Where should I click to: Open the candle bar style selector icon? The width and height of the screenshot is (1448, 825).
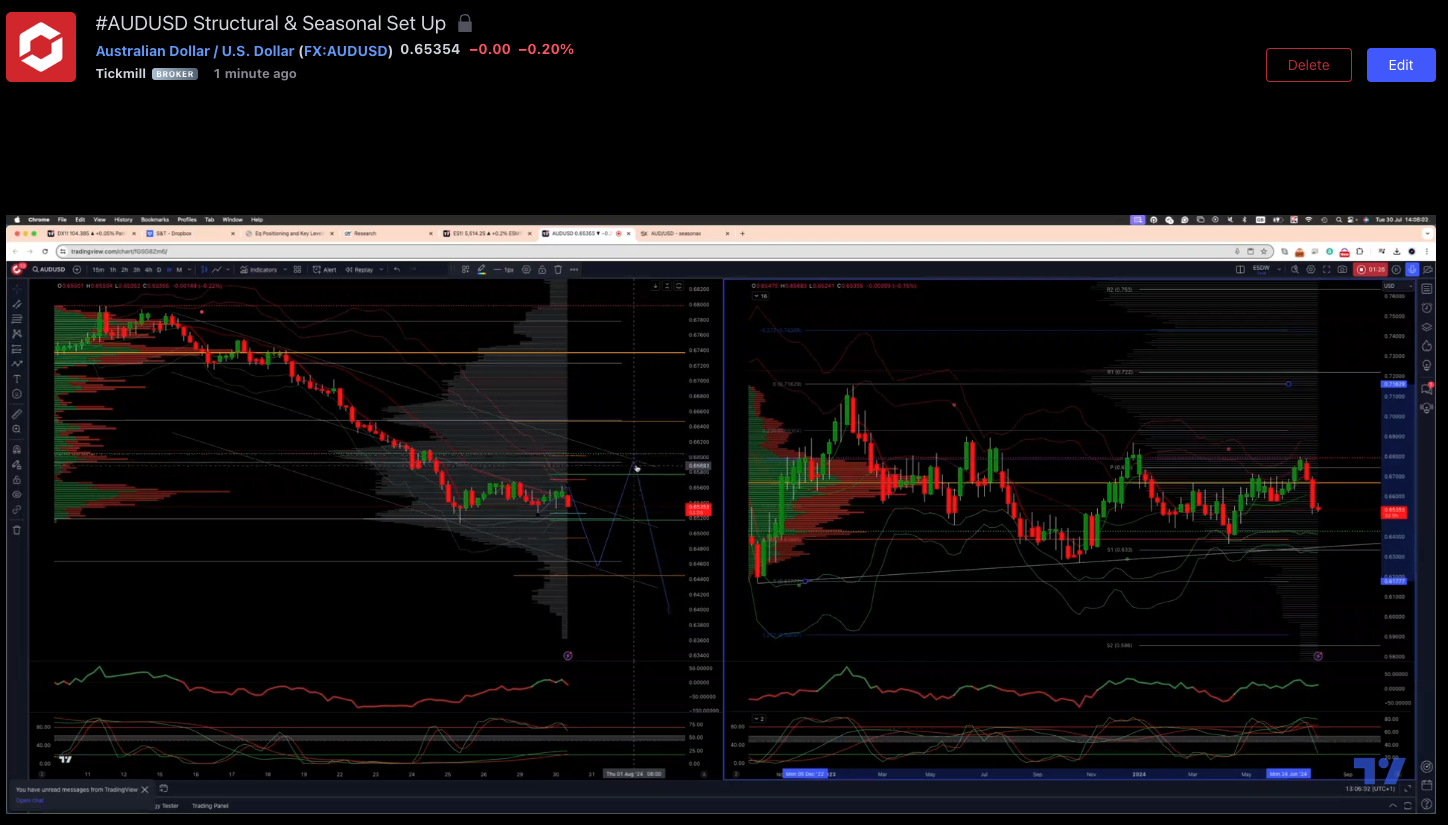point(204,269)
